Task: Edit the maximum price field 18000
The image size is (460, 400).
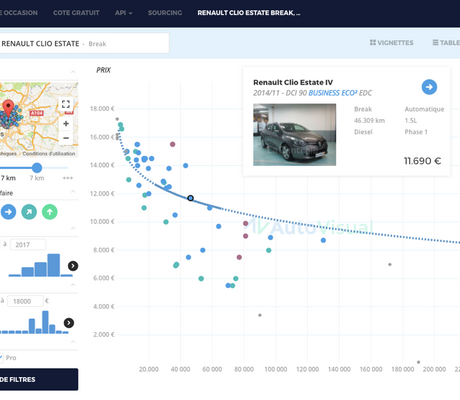Action: pos(25,301)
